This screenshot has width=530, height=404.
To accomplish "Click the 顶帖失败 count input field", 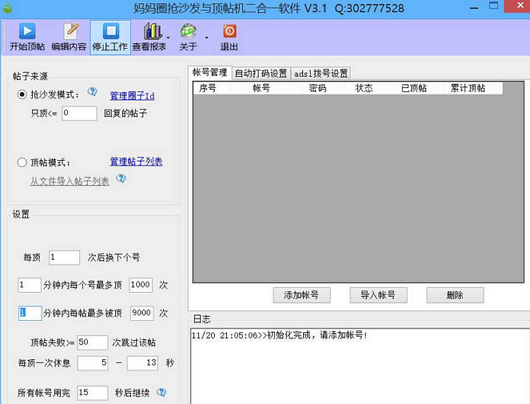I will tap(92, 342).
